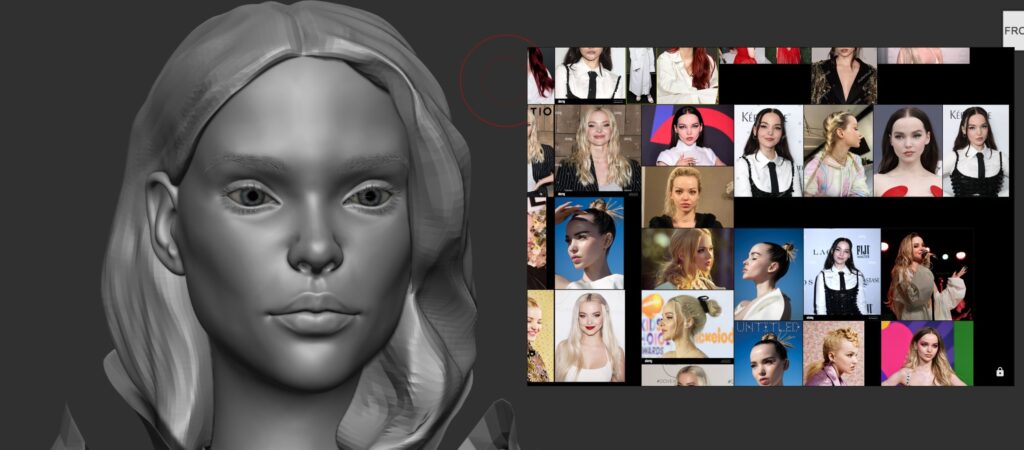Select the blue-background profile with white blazer

[x=768, y=274]
